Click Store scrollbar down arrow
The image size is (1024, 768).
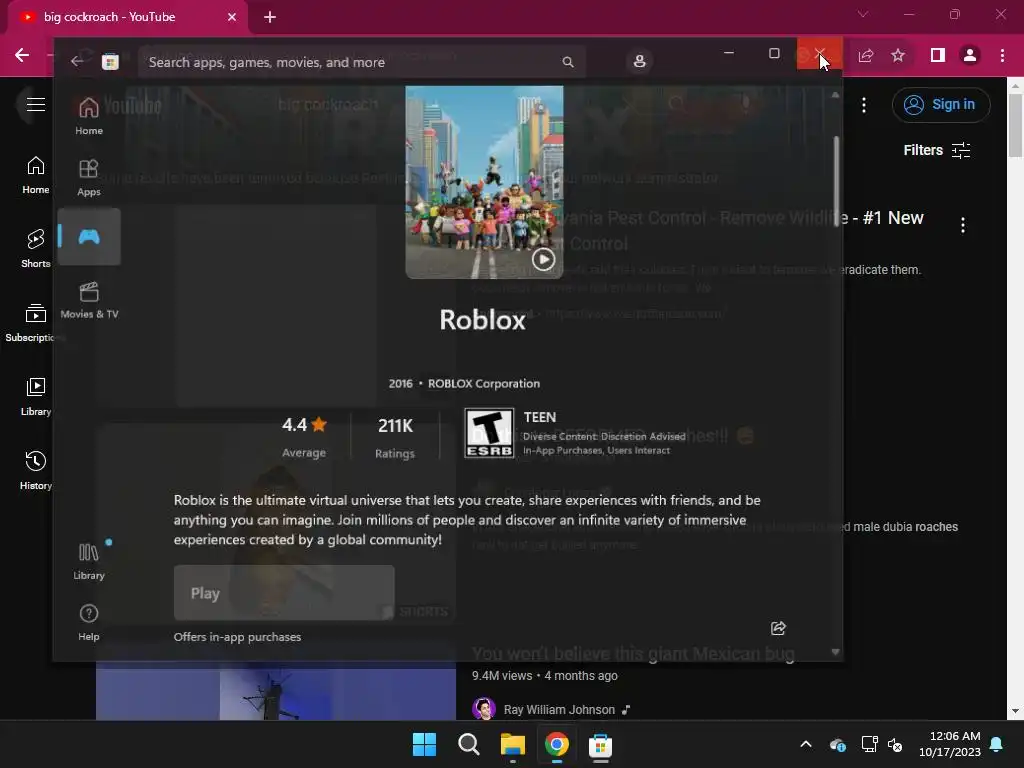click(835, 652)
